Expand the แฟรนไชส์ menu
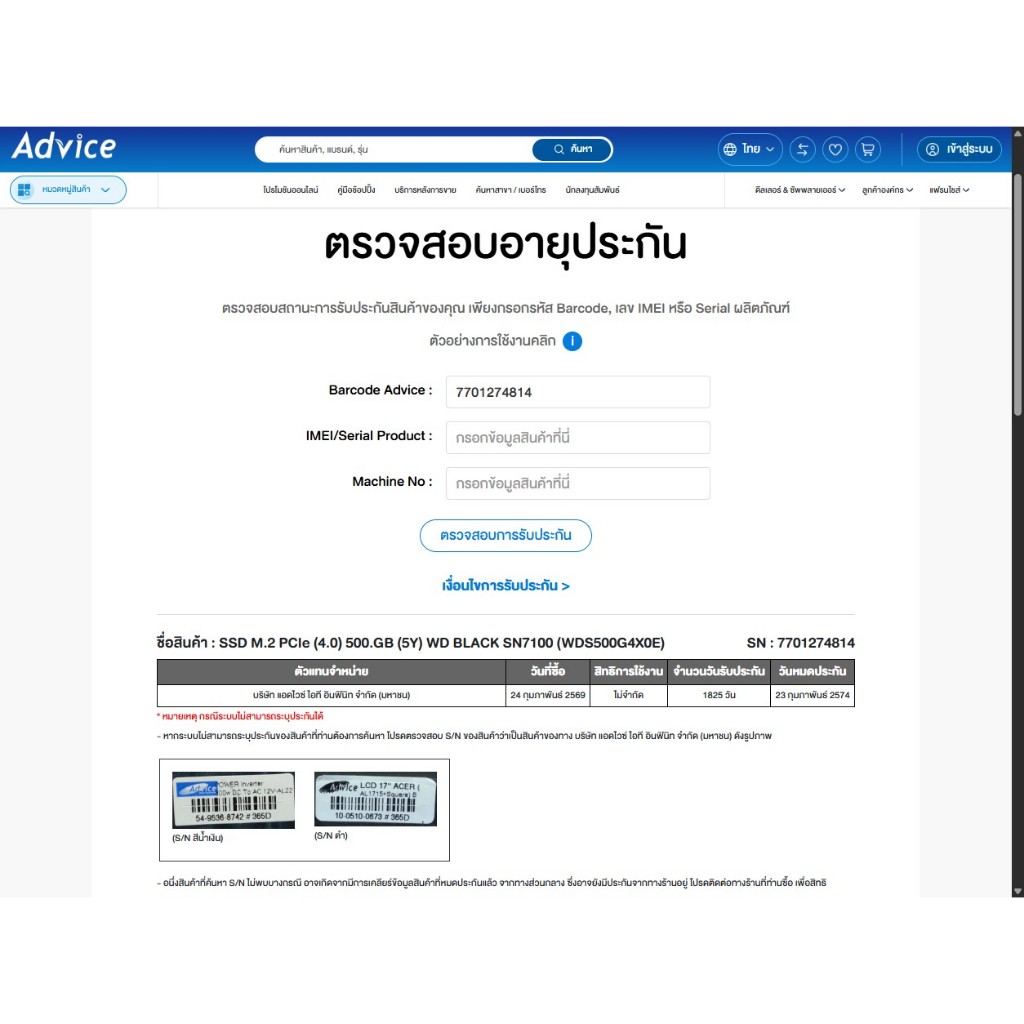 949,190
